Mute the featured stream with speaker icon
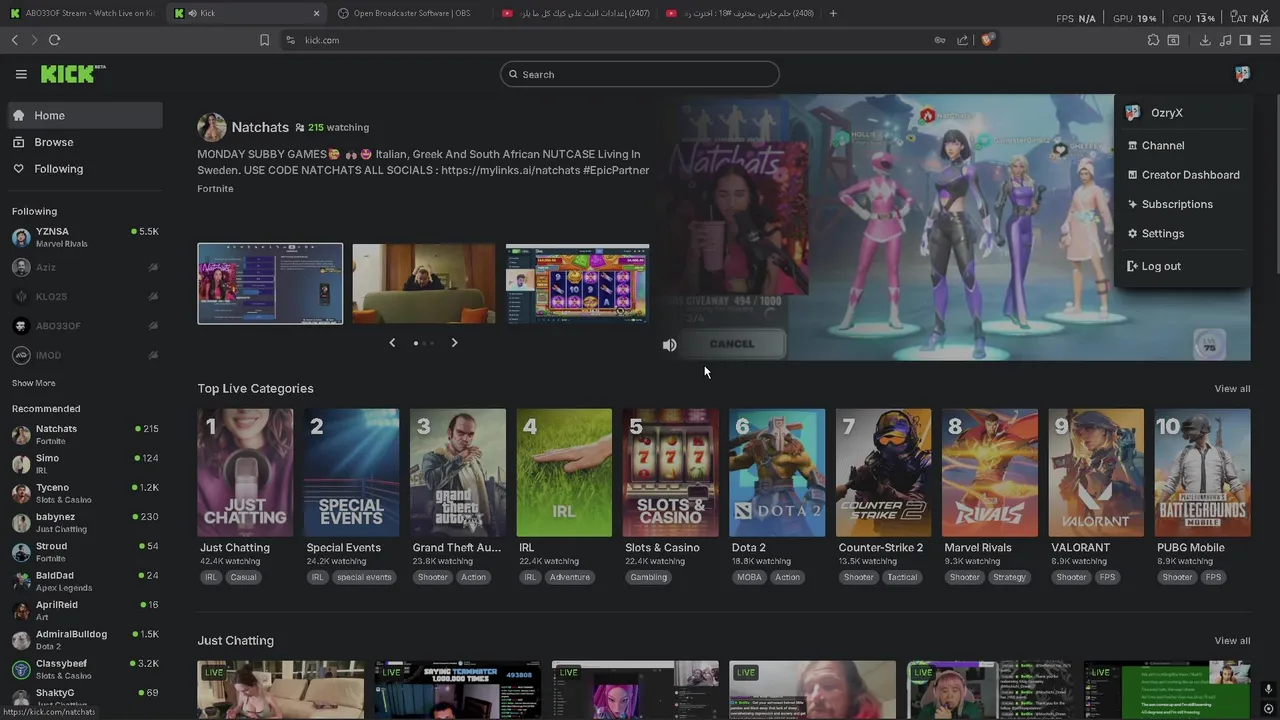Screen dimensions: 1280x720 coord(669,345)
